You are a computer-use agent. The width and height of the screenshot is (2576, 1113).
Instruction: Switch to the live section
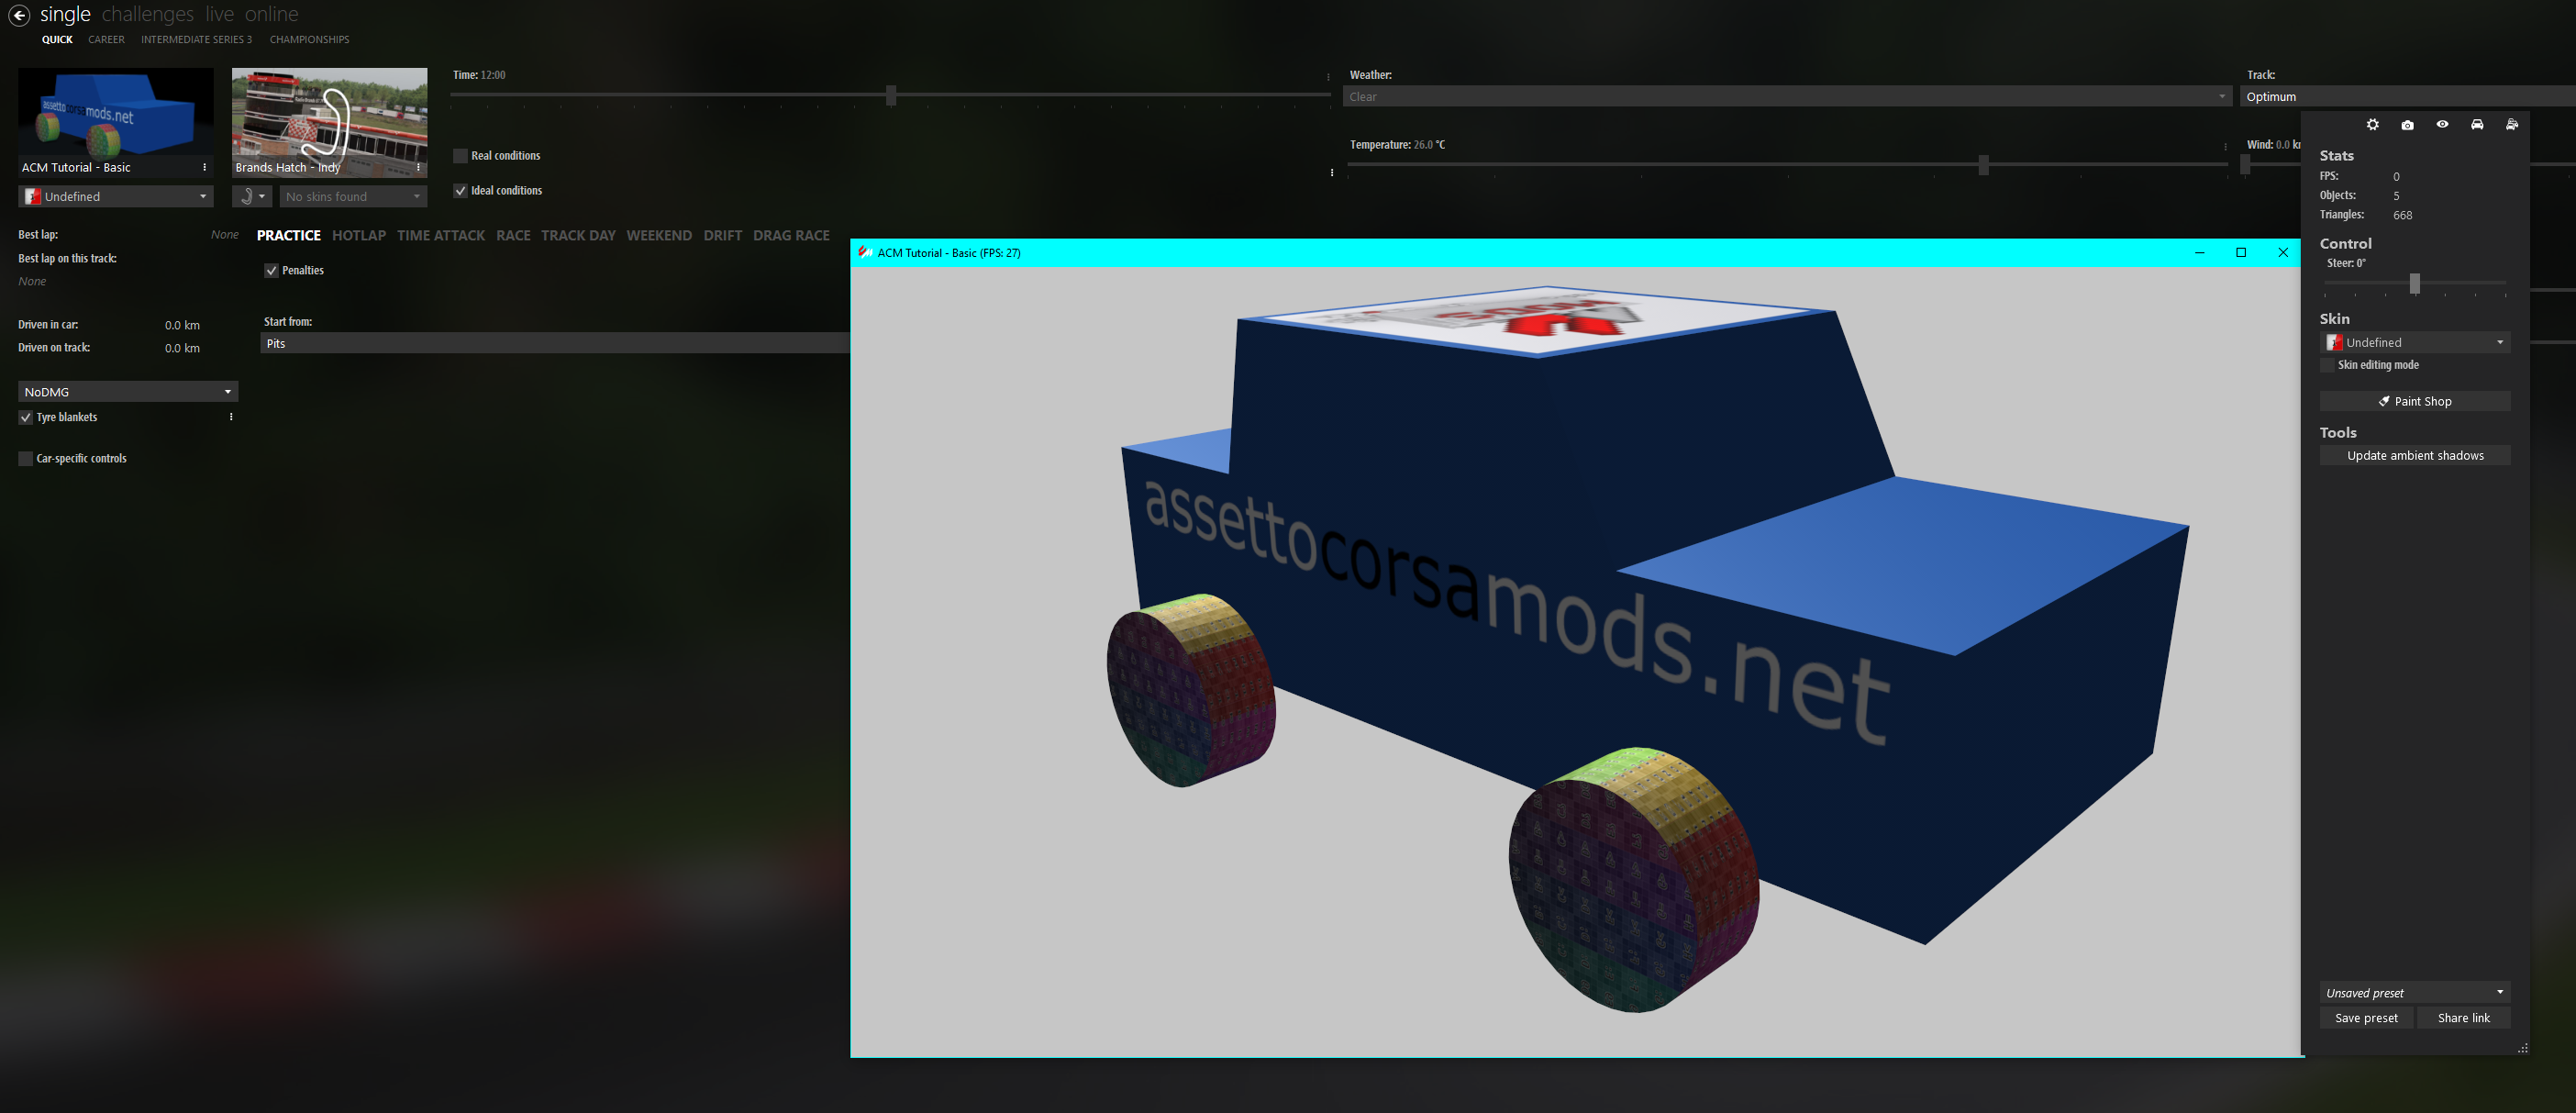219,14
